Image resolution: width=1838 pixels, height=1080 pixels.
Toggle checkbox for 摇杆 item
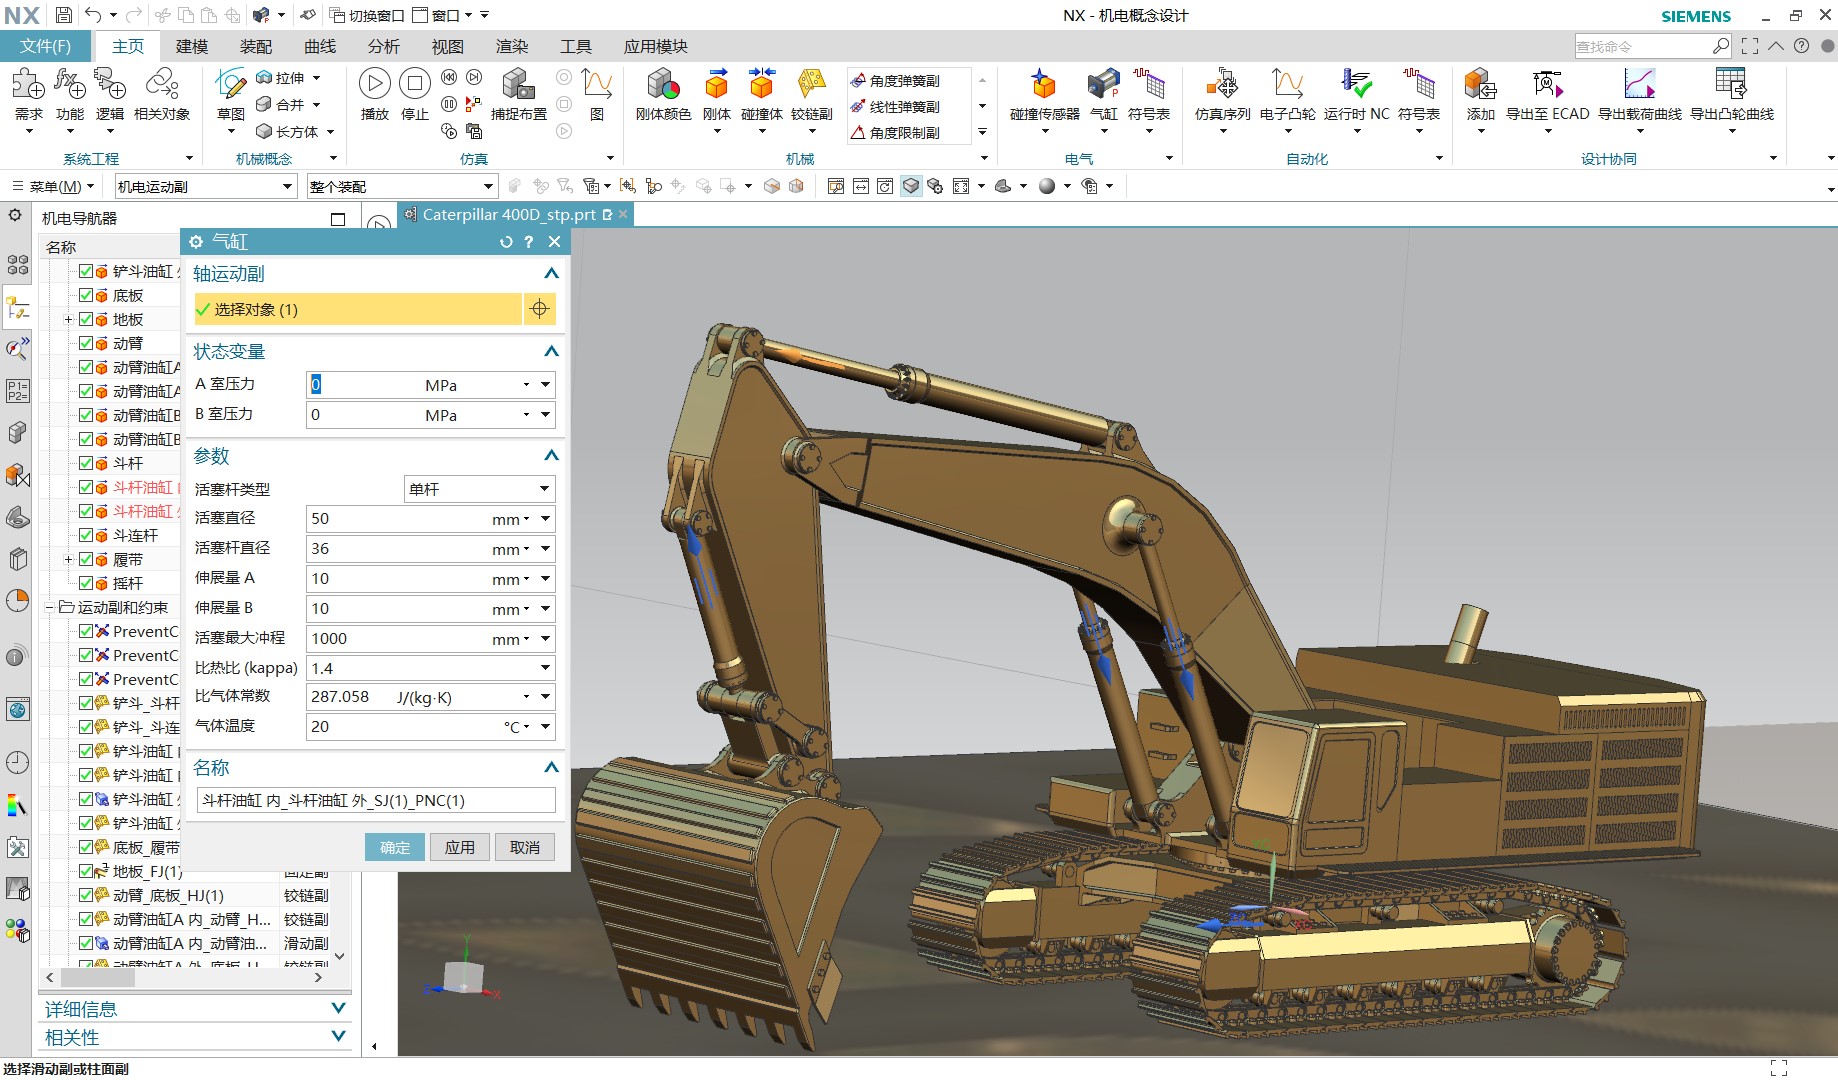click(86, 583)
